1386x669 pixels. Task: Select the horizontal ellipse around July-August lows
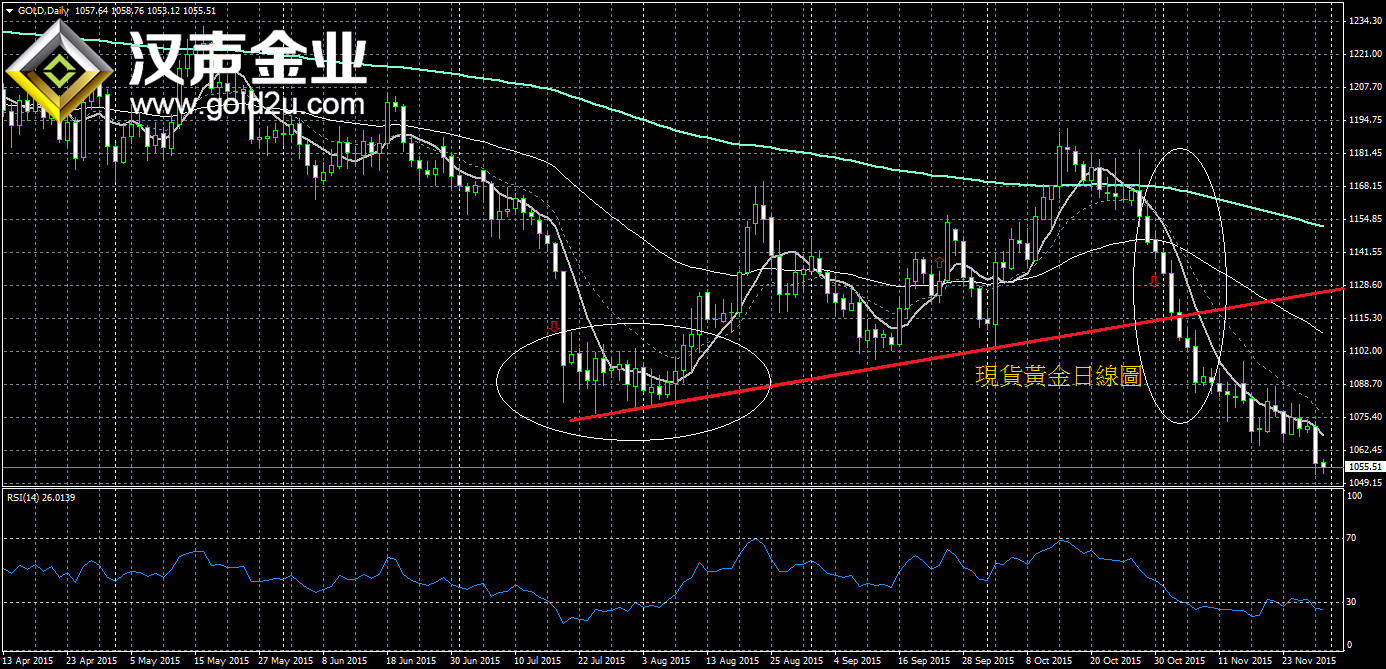pyautogui.click(x=633, y=382)
